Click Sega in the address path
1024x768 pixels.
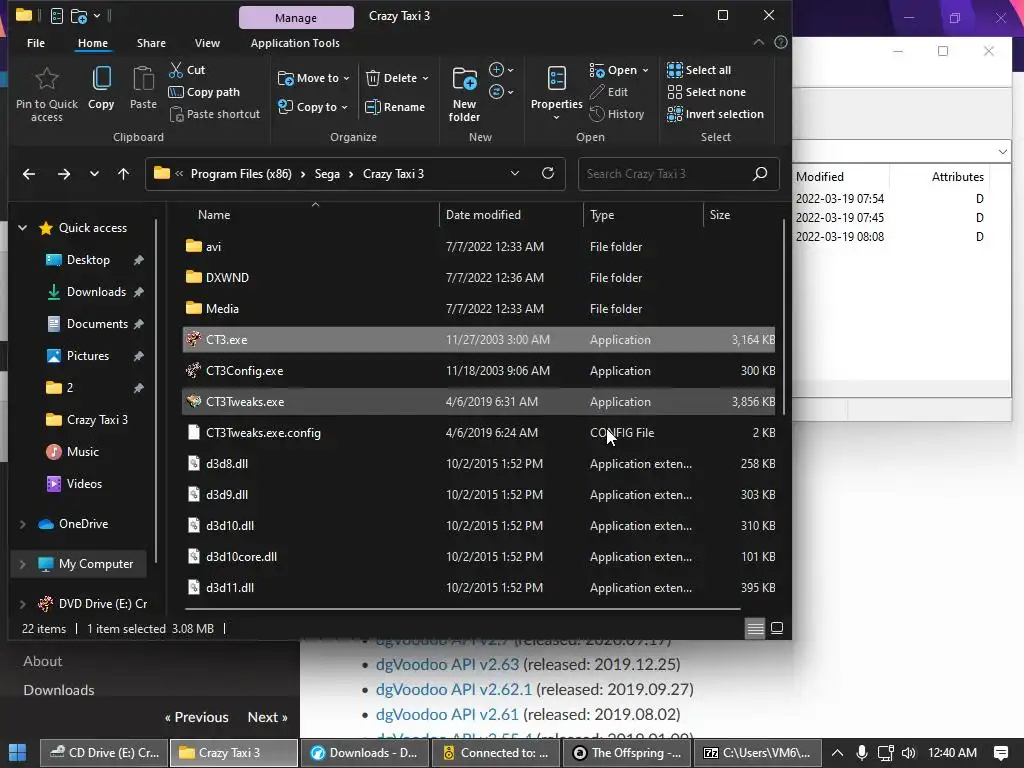pyautogui.click(x=327, y=174)
